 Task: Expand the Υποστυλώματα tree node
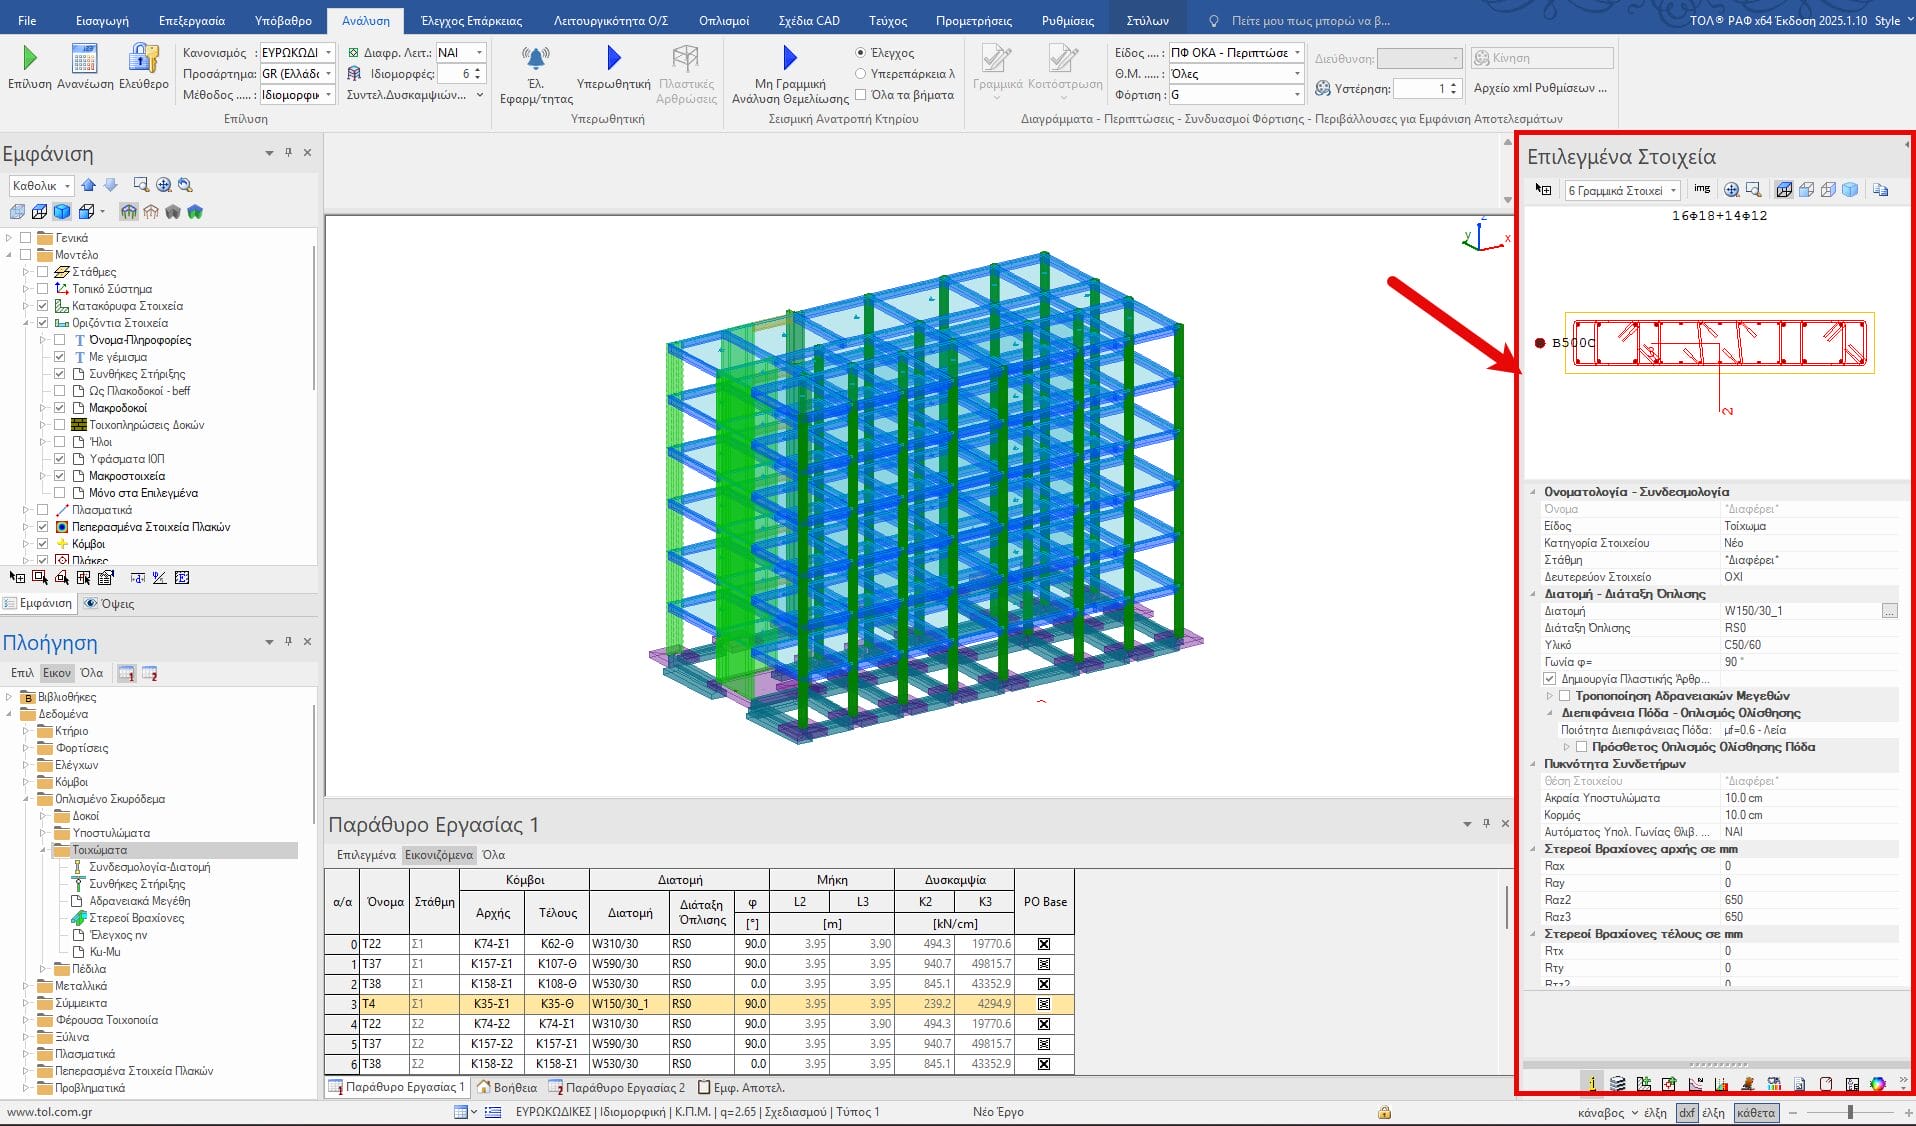point(43,833)
